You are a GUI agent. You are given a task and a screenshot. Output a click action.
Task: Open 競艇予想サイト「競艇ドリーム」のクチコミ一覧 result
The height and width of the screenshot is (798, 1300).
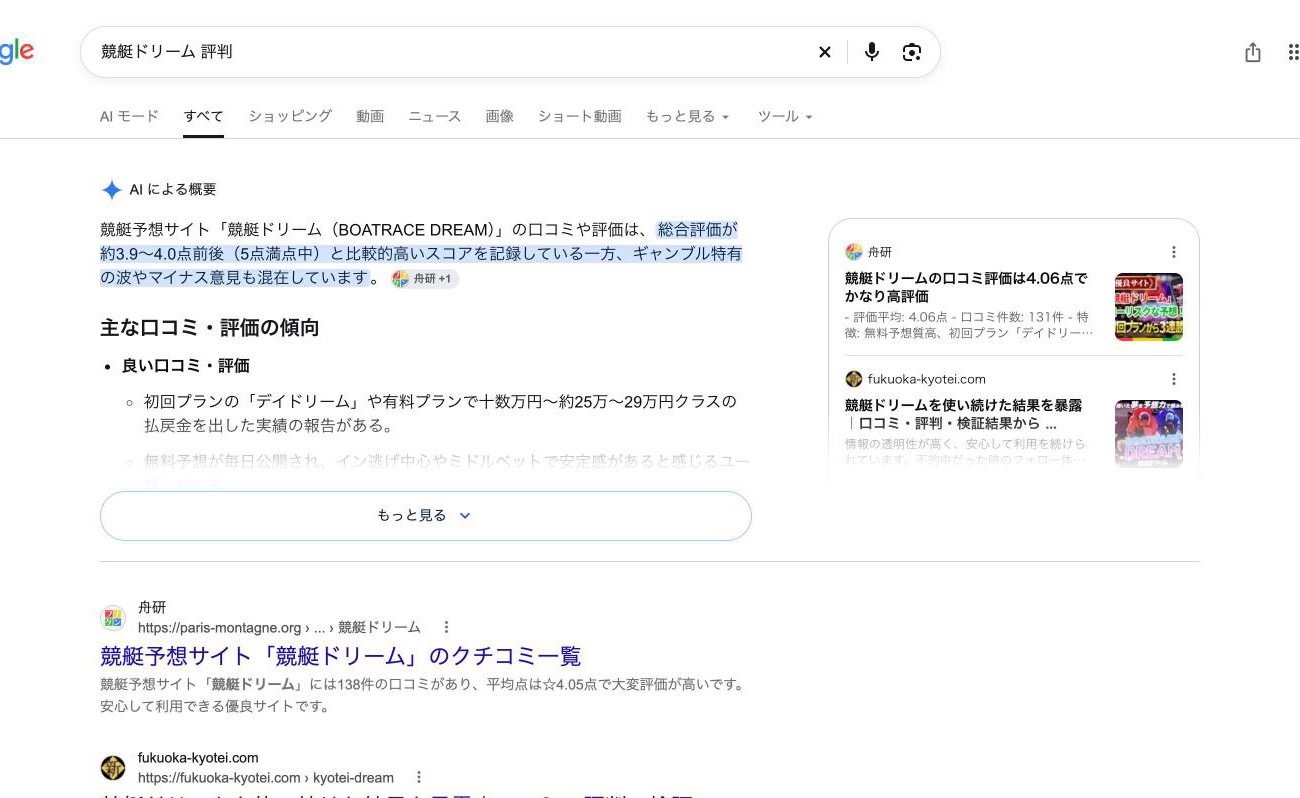340,656
